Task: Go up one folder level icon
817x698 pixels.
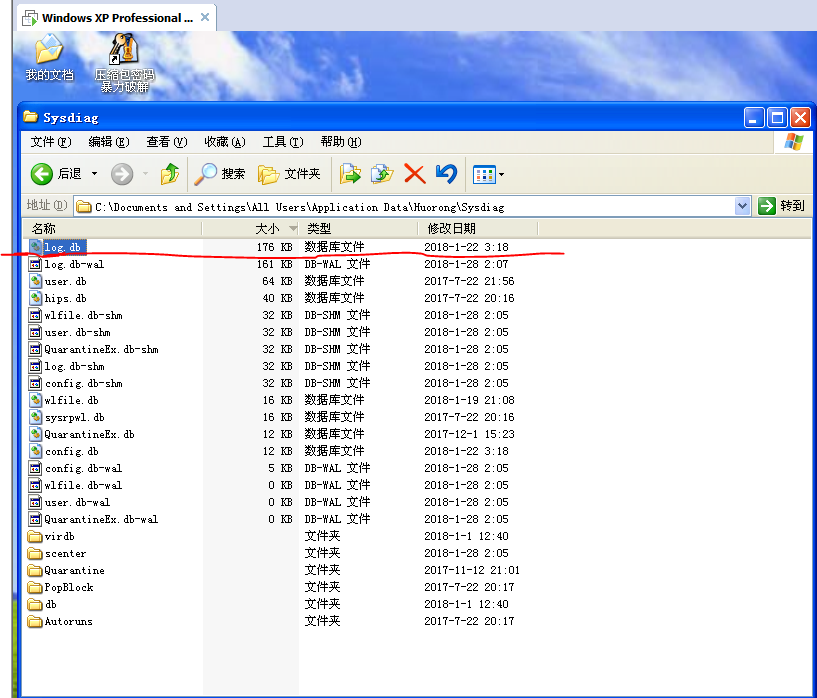Action: click(170, 174)
